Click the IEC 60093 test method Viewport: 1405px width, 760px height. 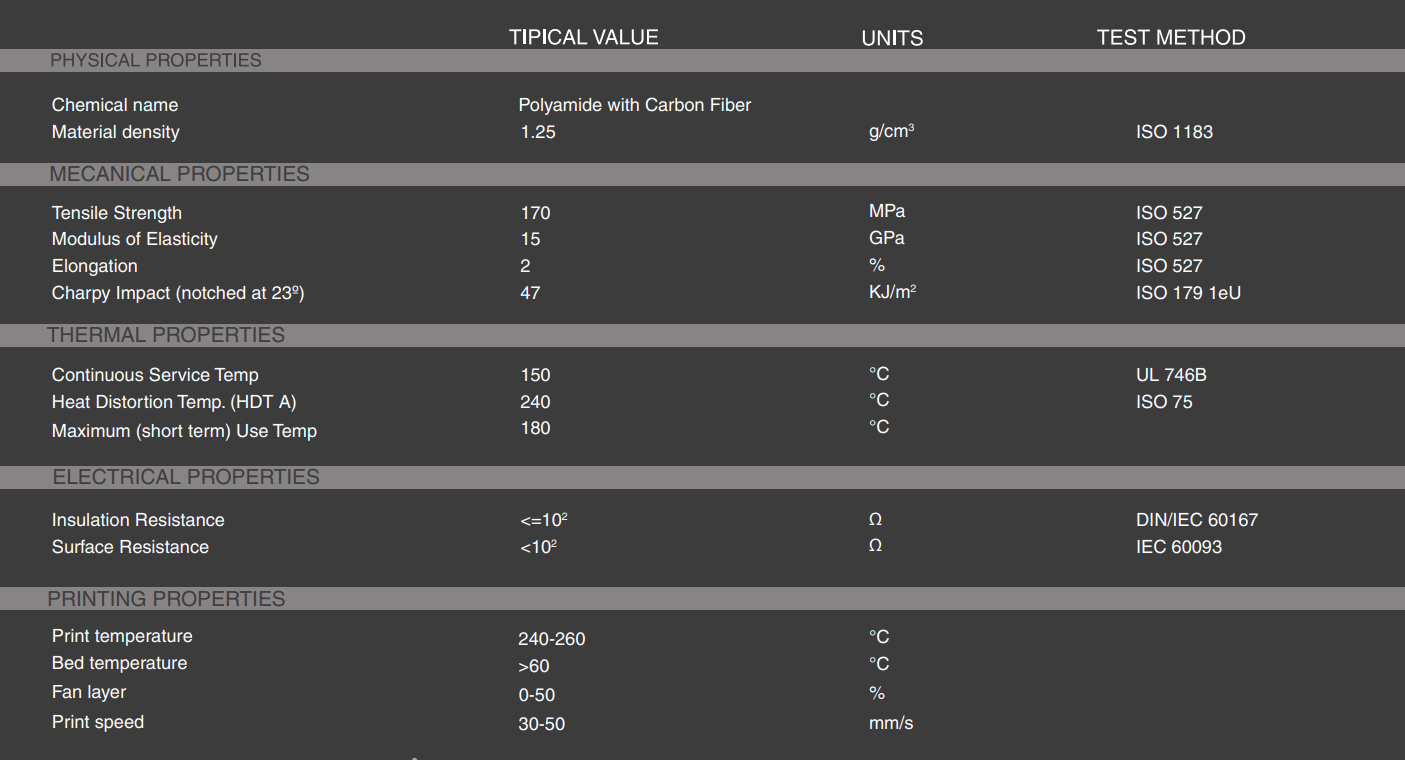coord(1179,547)
